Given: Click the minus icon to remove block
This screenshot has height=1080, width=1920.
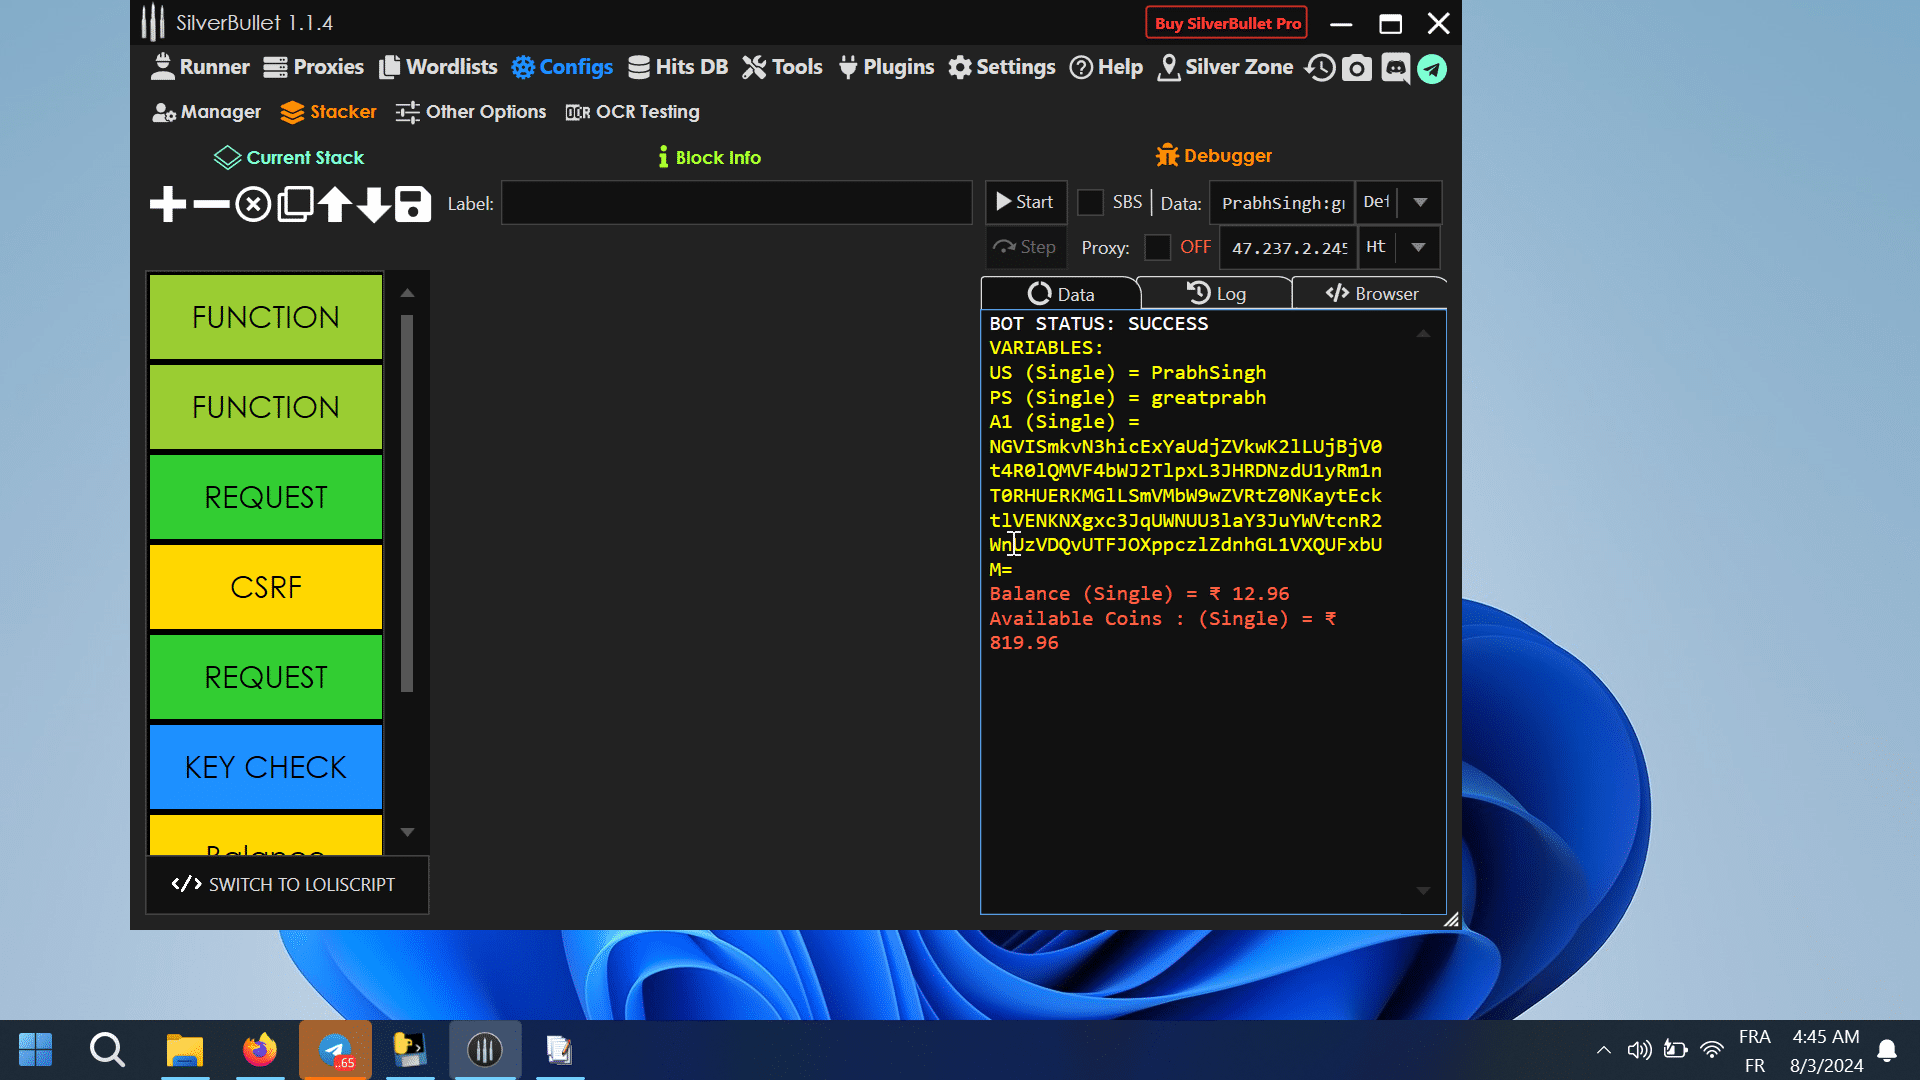Looking at the screenshot, I should (x=211, y=204).
